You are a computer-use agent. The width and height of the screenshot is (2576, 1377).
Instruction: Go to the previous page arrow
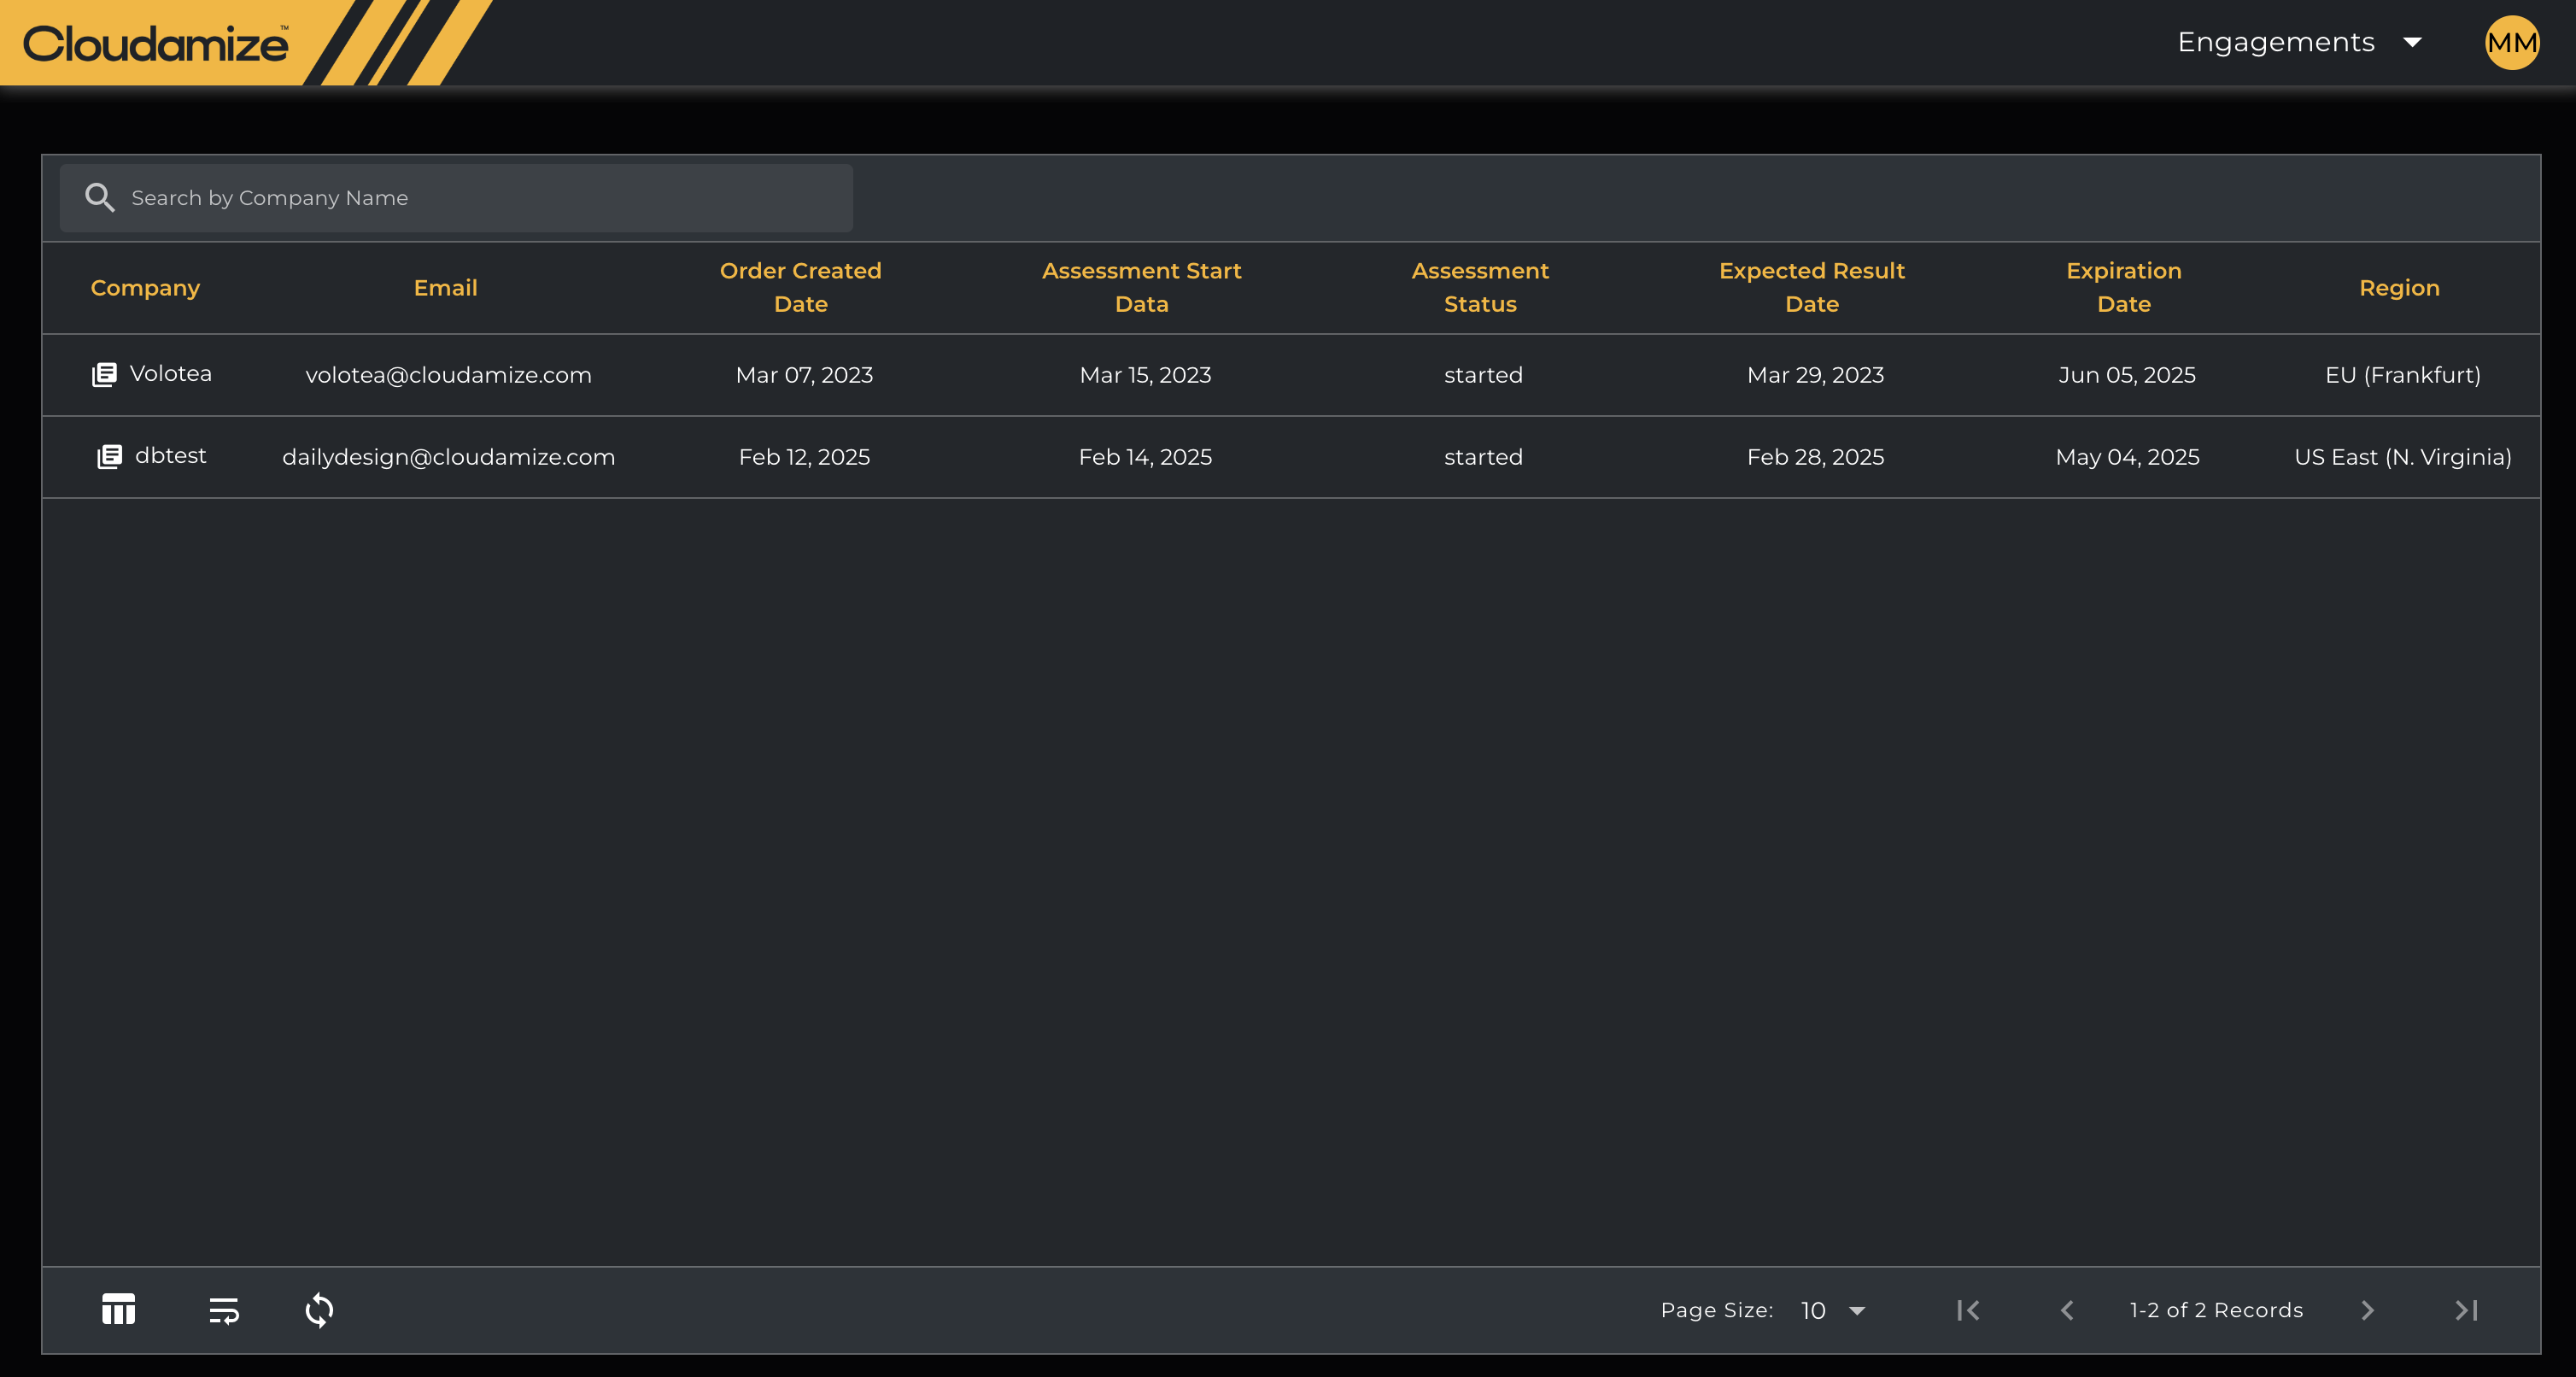[2067, 1310]
